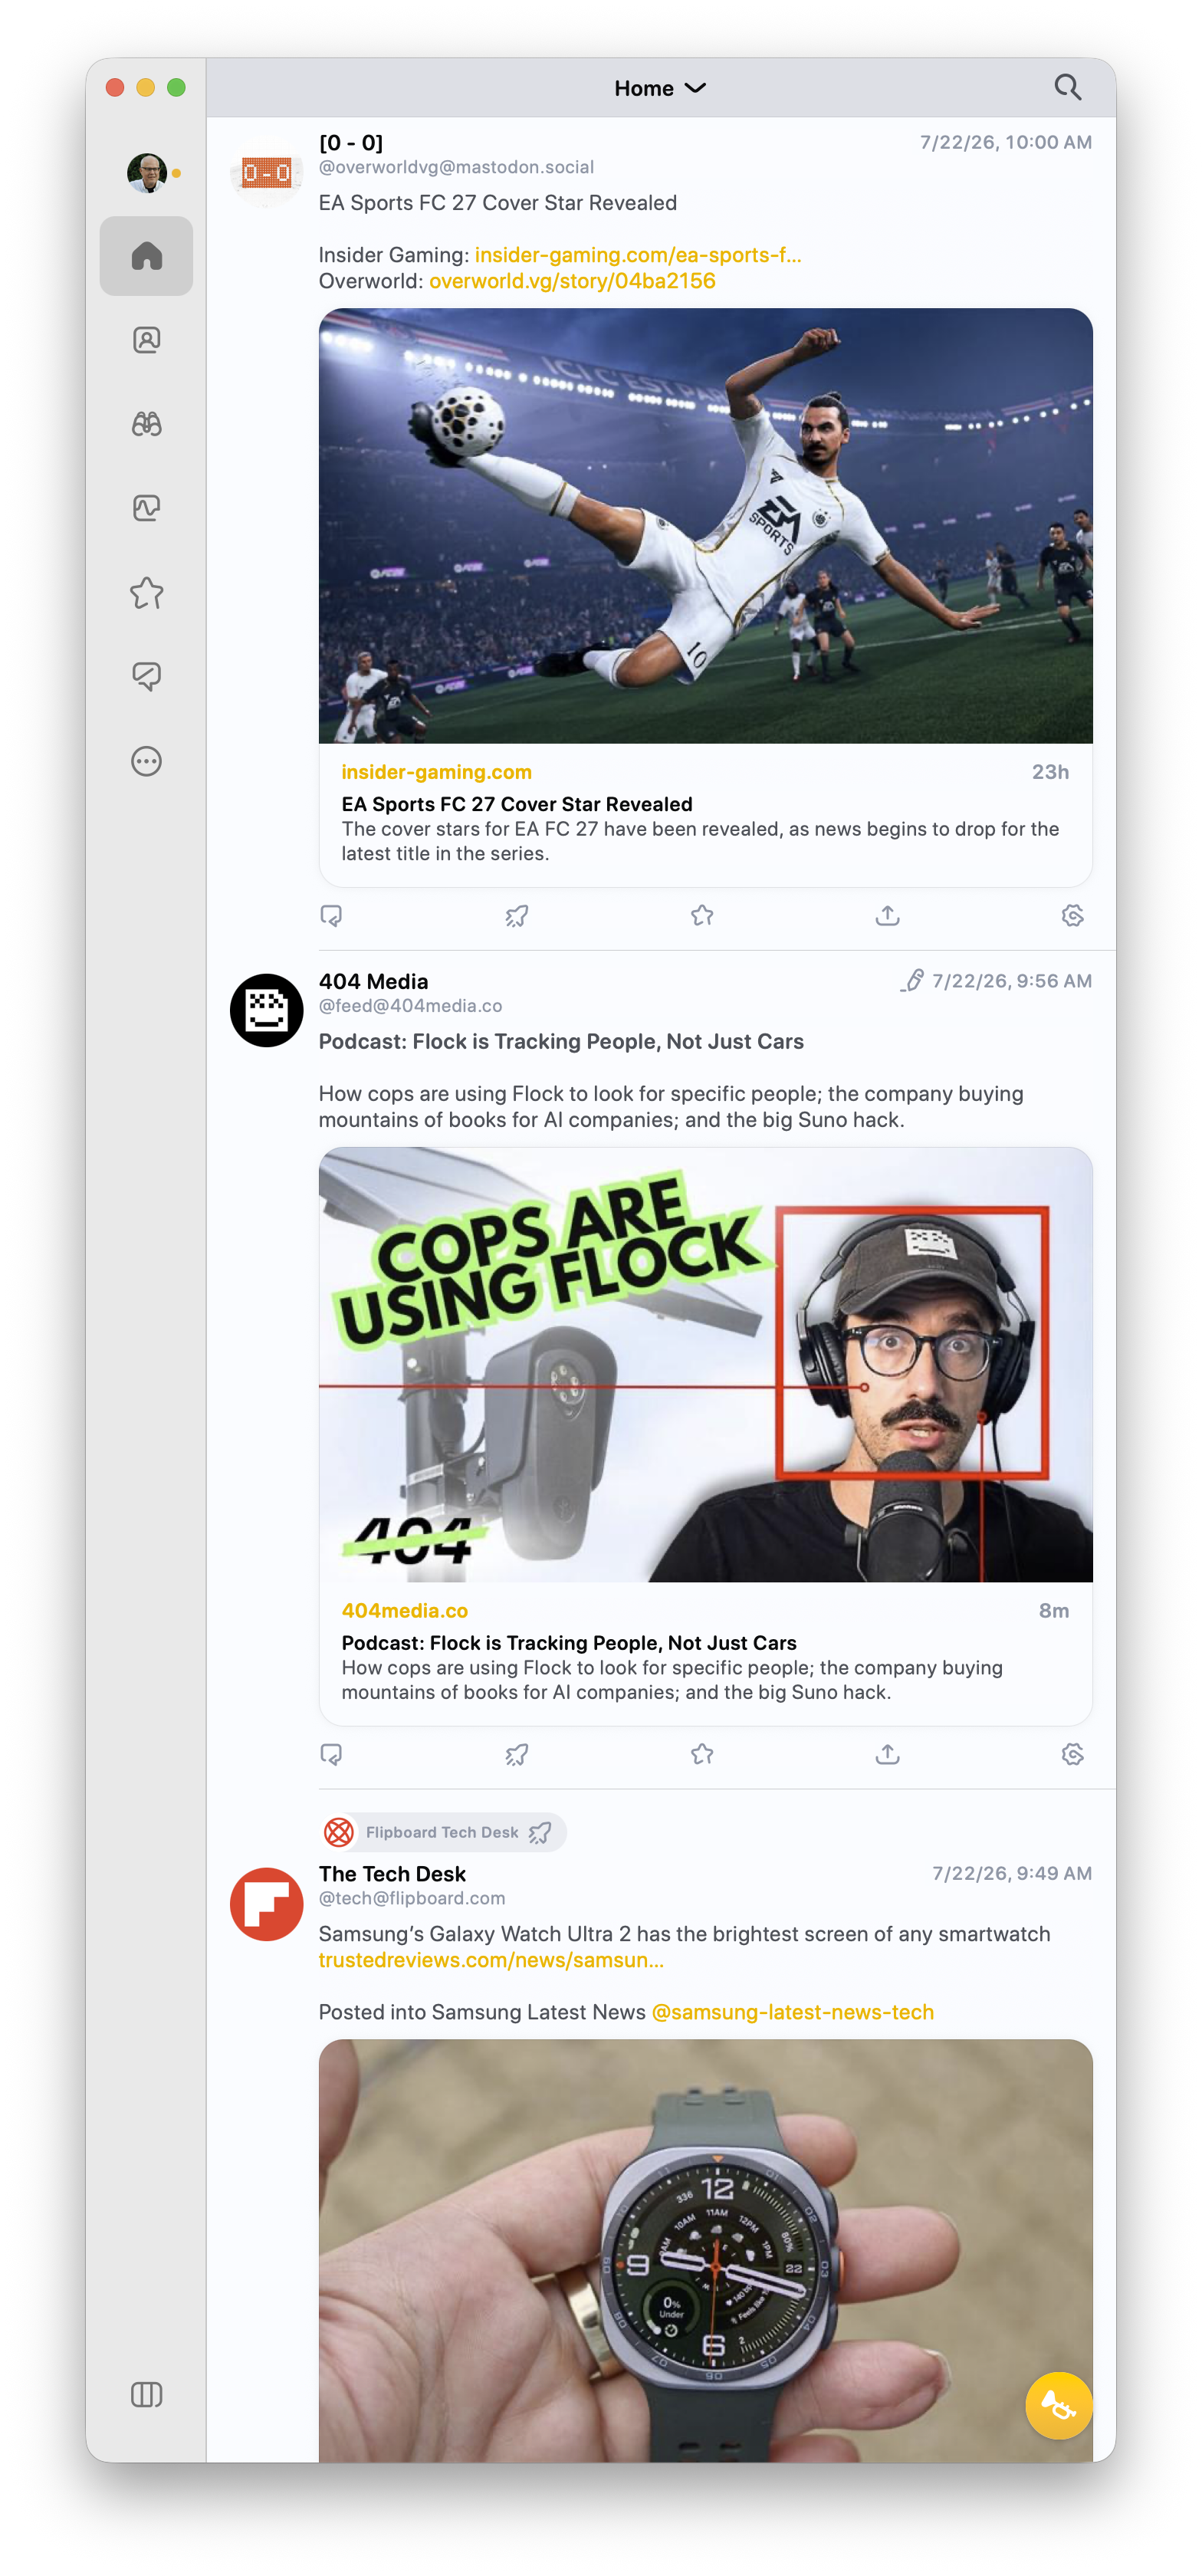Select the 7/22/26, 10:00 AM timestamp
This screenshot has height=2576, width=1202.
(1005, 142)
